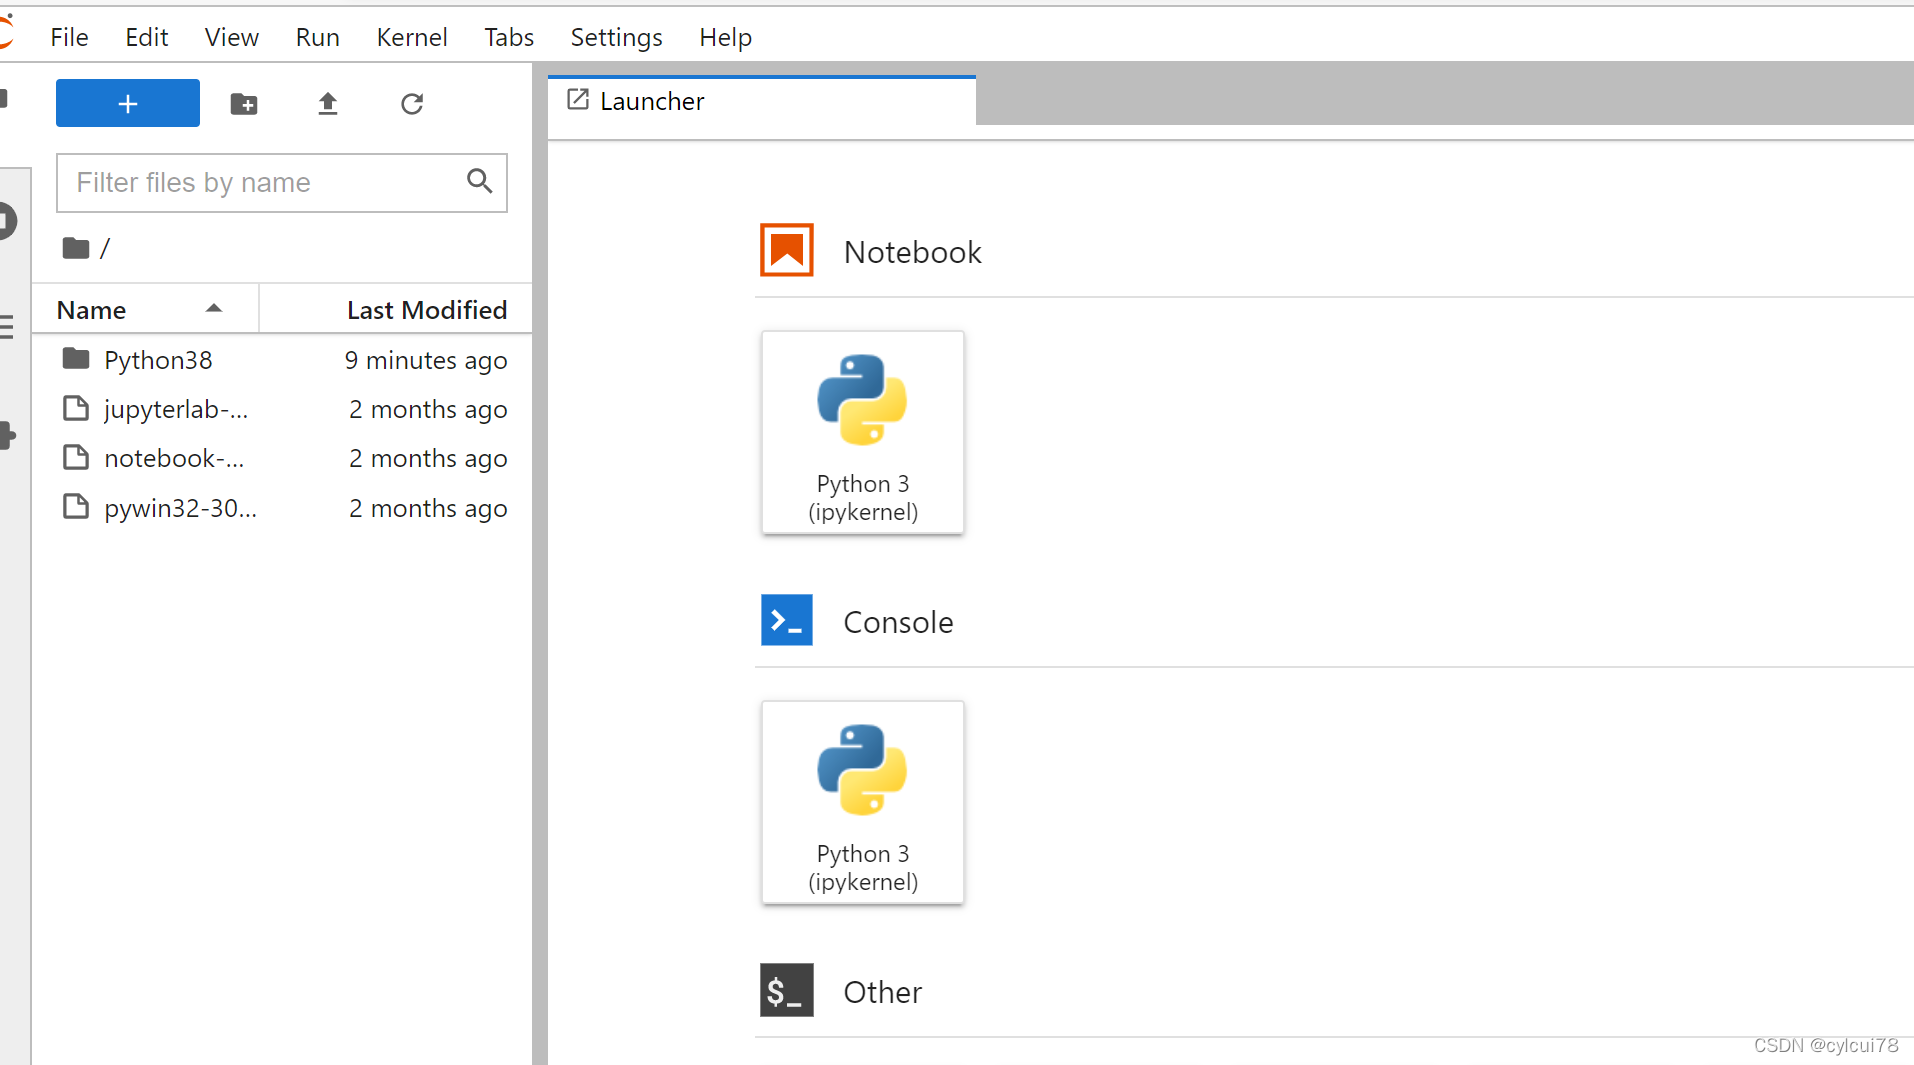
Task: Click the folder icon next to Python38
Action: pos(76,358)
